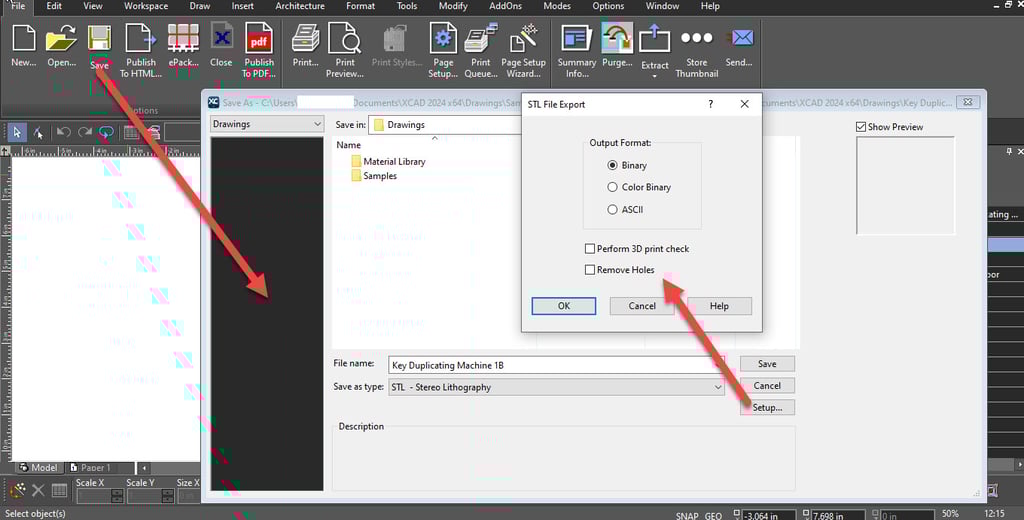This screenshot has width=1024, height=520.
Task: Click the Y coordinate field showing 7.698 in
Action: tap(838, 515)
